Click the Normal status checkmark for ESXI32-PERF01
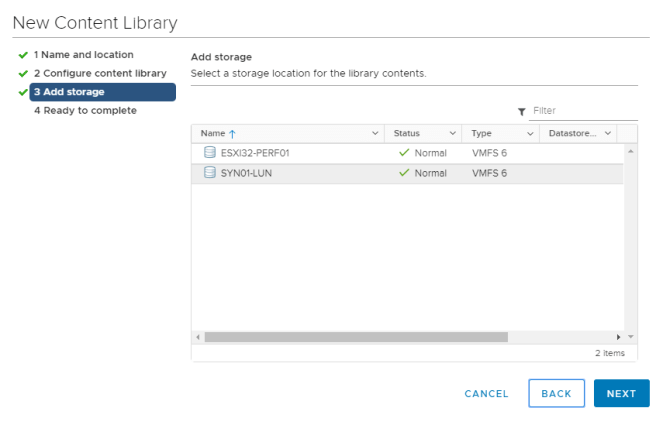The image size is (656, 425). [x=404, y=153]
